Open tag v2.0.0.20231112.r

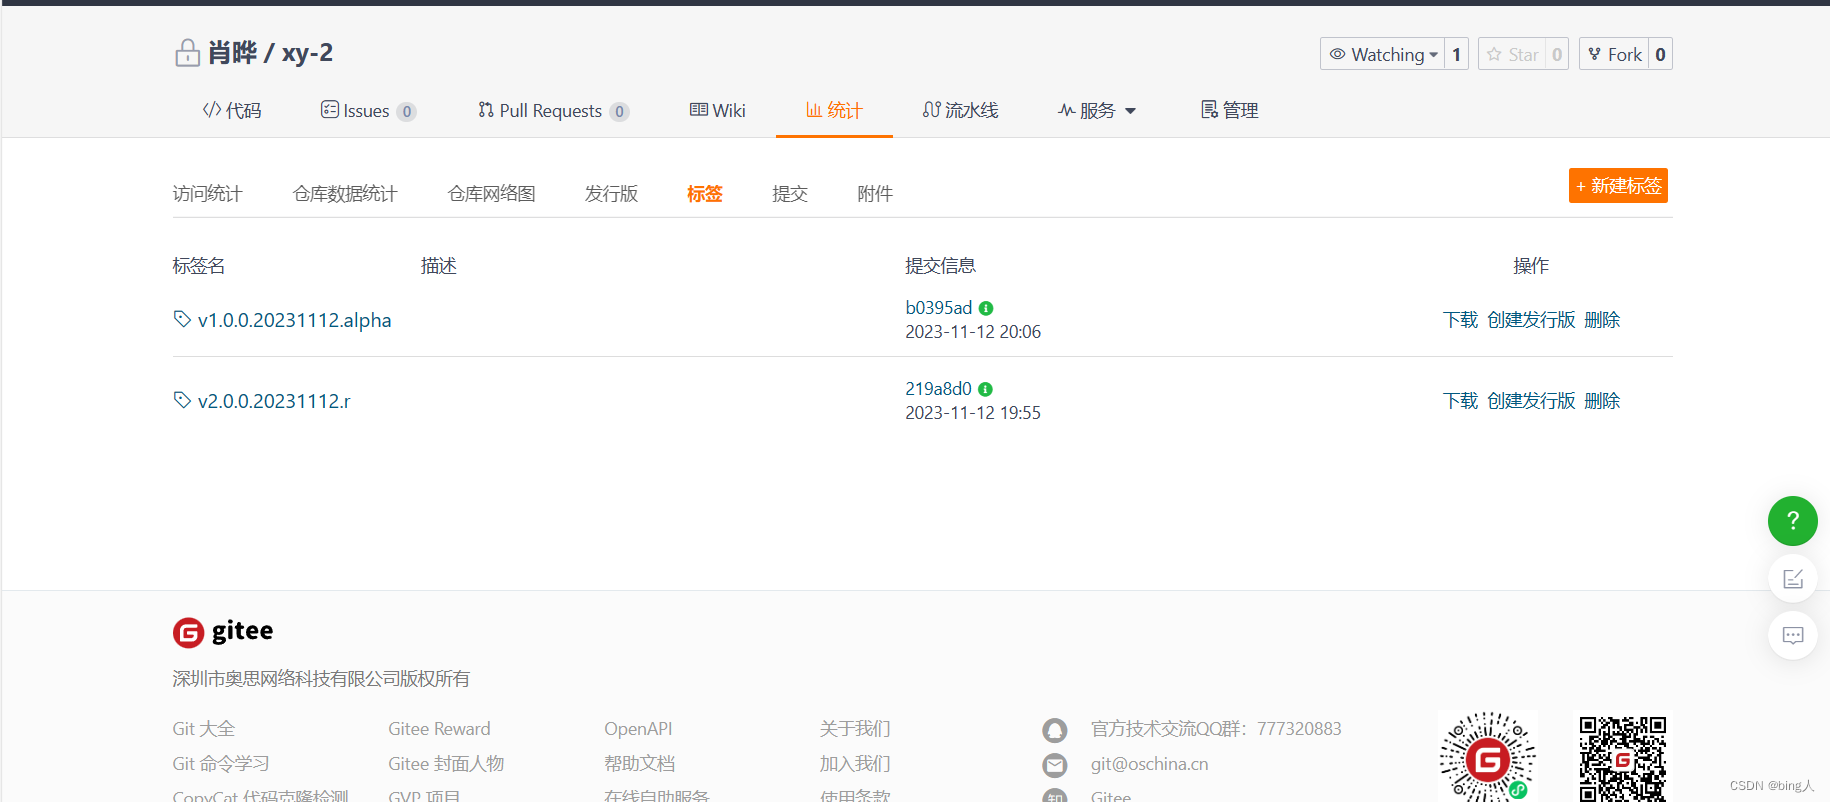click(x=274, y=401)
